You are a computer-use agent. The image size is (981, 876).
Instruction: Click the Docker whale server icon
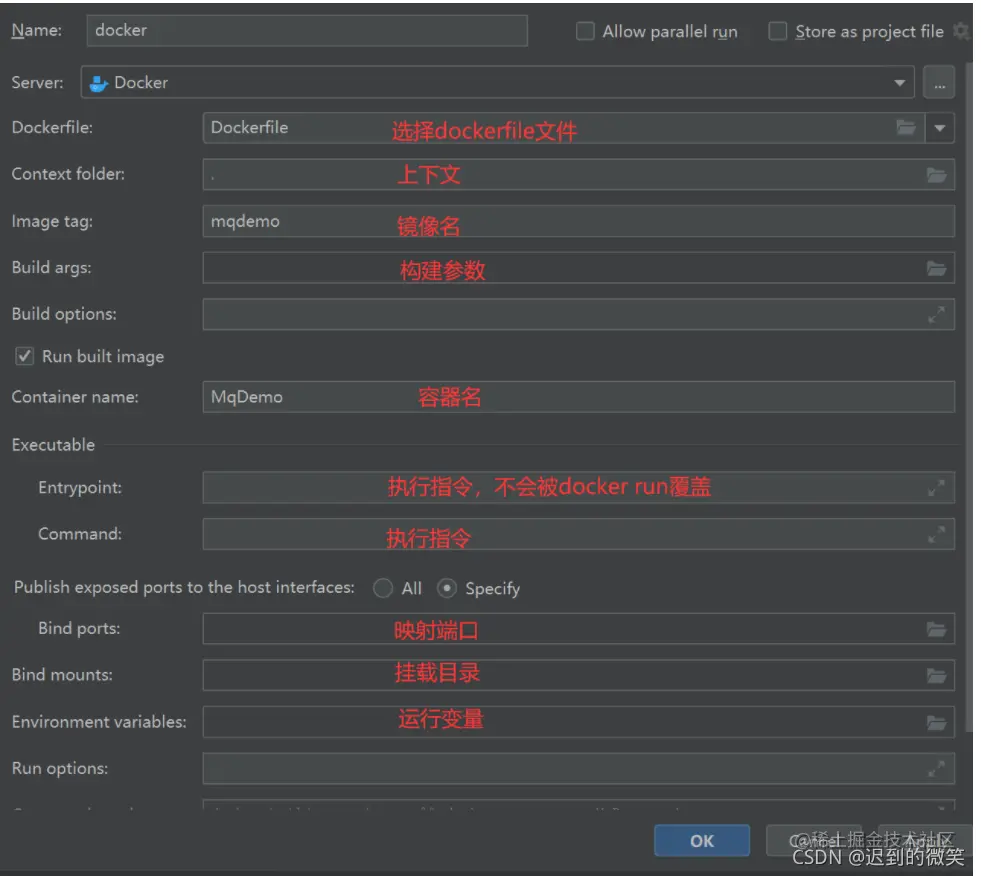pos(98,83)
